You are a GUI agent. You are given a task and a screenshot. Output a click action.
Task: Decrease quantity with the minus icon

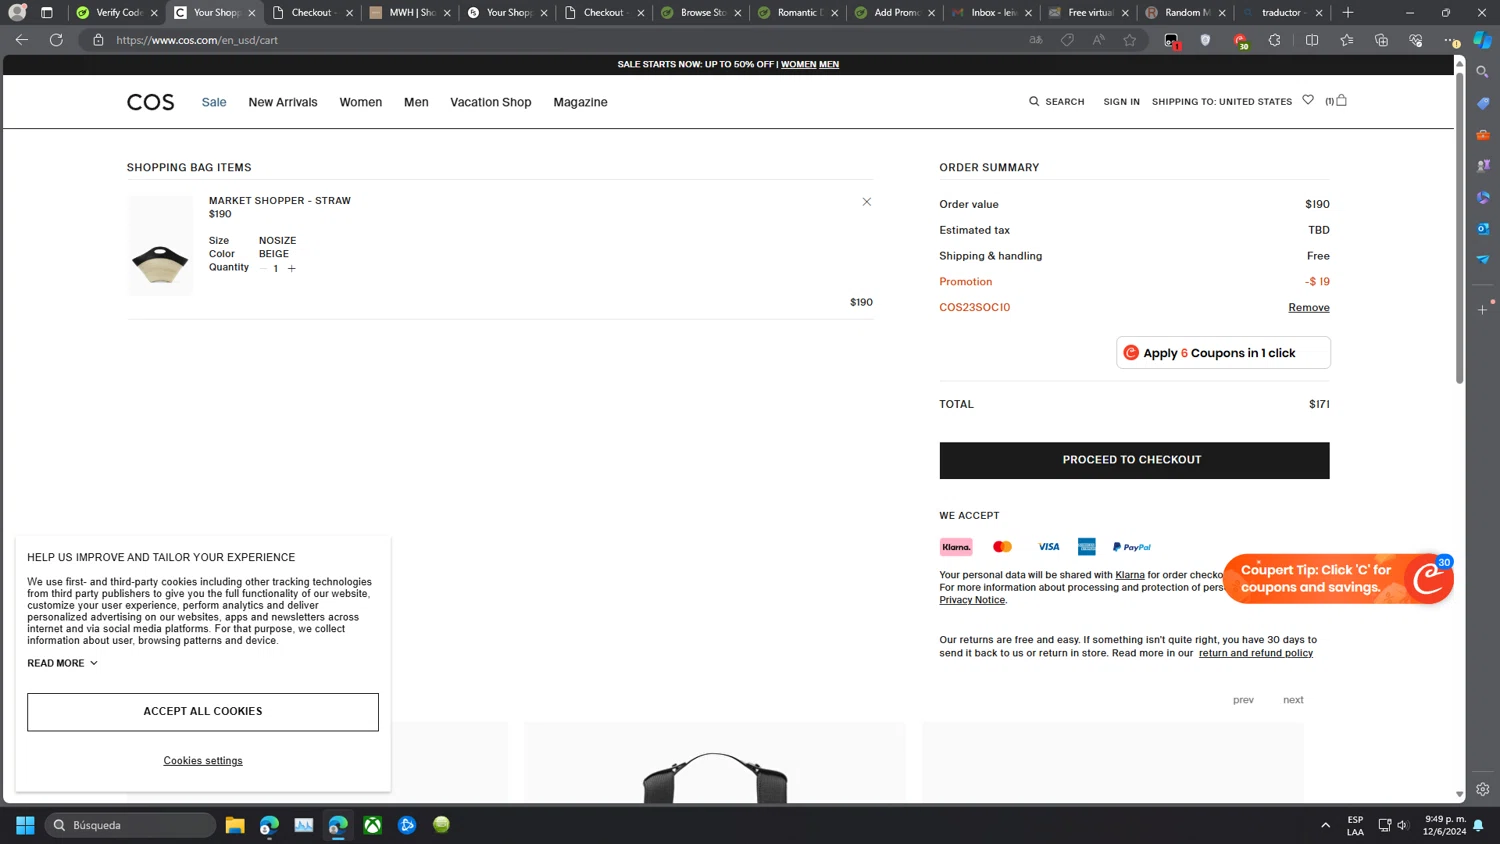264,268
